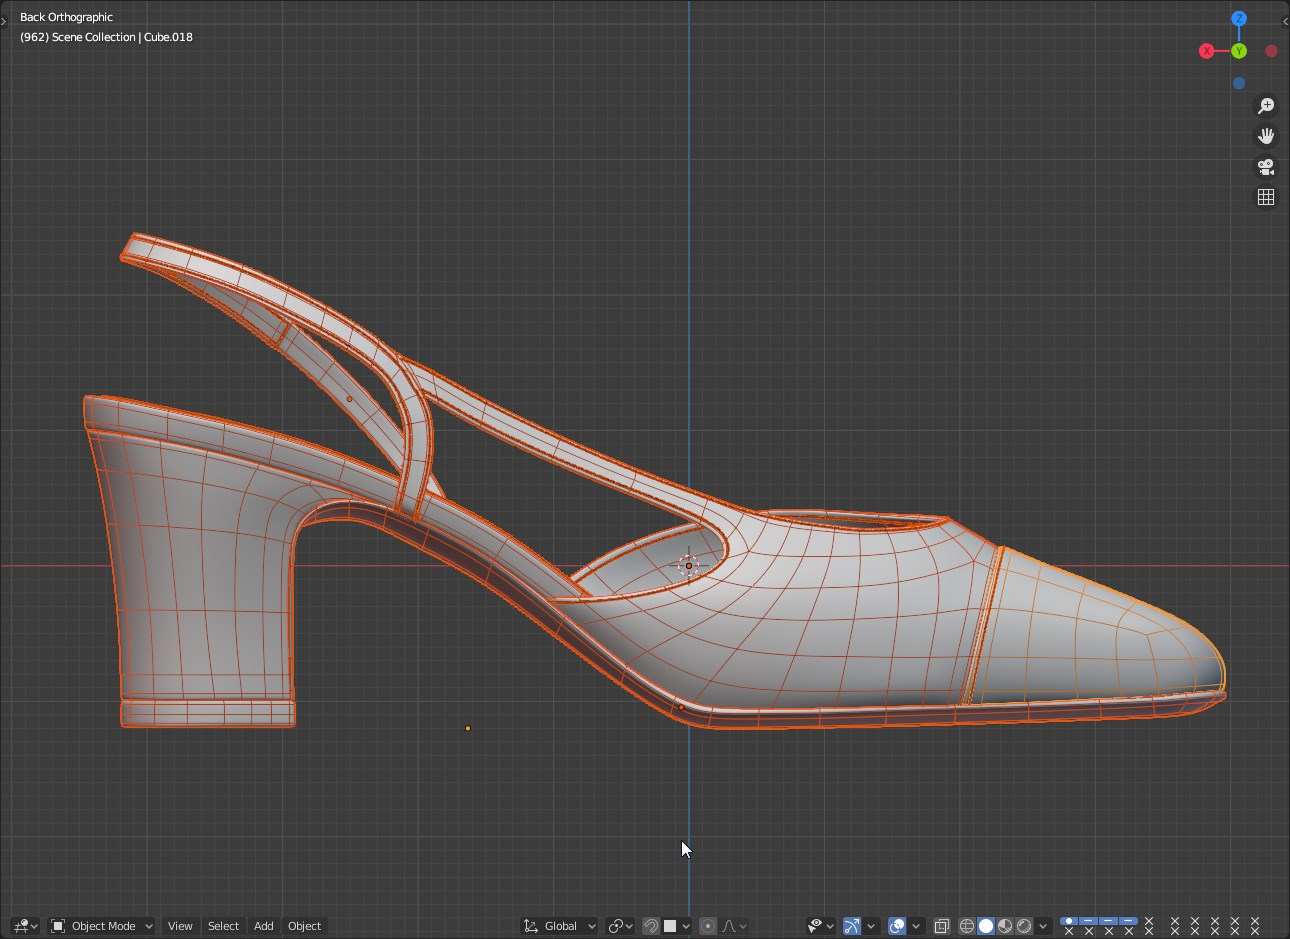Open Global transform orientation dropdown

pyautogui.click(x=560, y=926)
